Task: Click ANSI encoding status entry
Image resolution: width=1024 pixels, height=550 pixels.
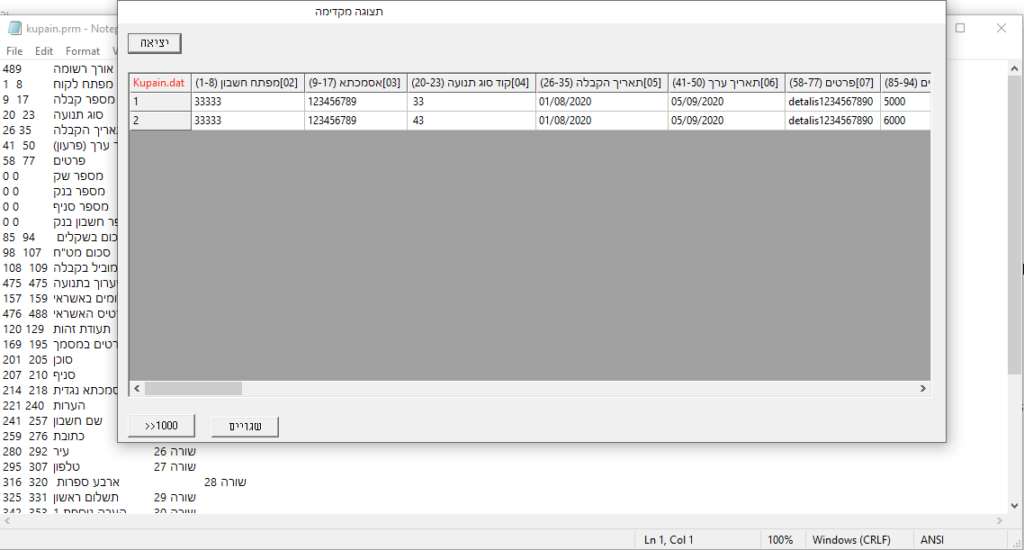Action: [932, 540]
